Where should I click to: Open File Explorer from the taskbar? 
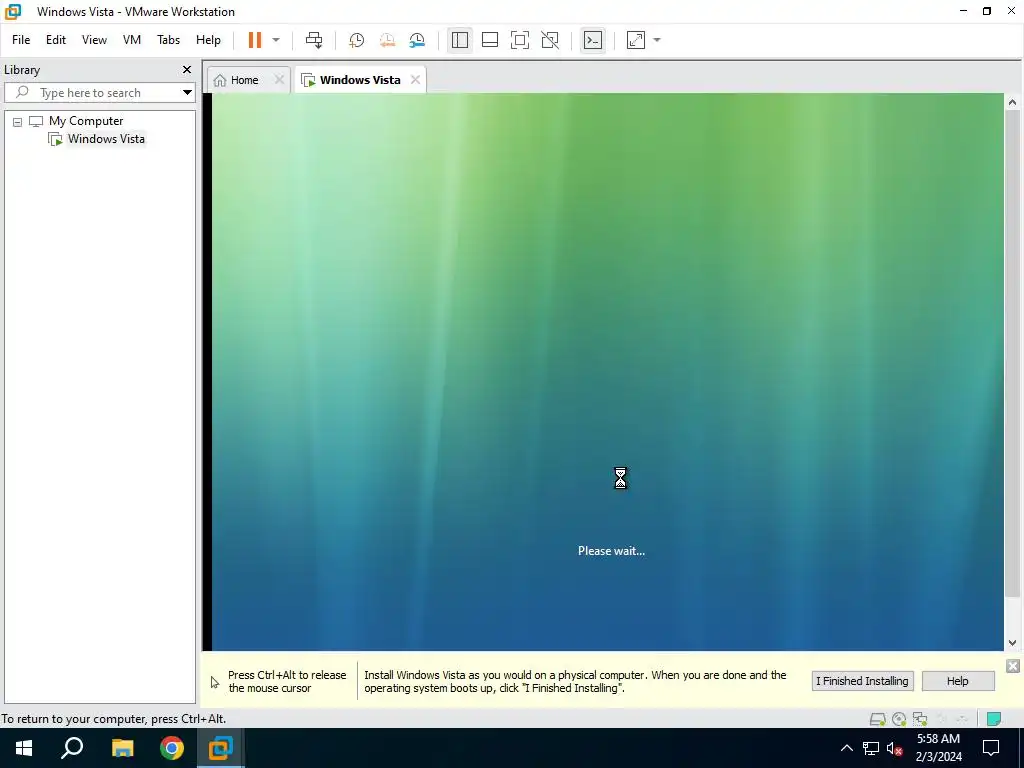(x=122, y=748)
